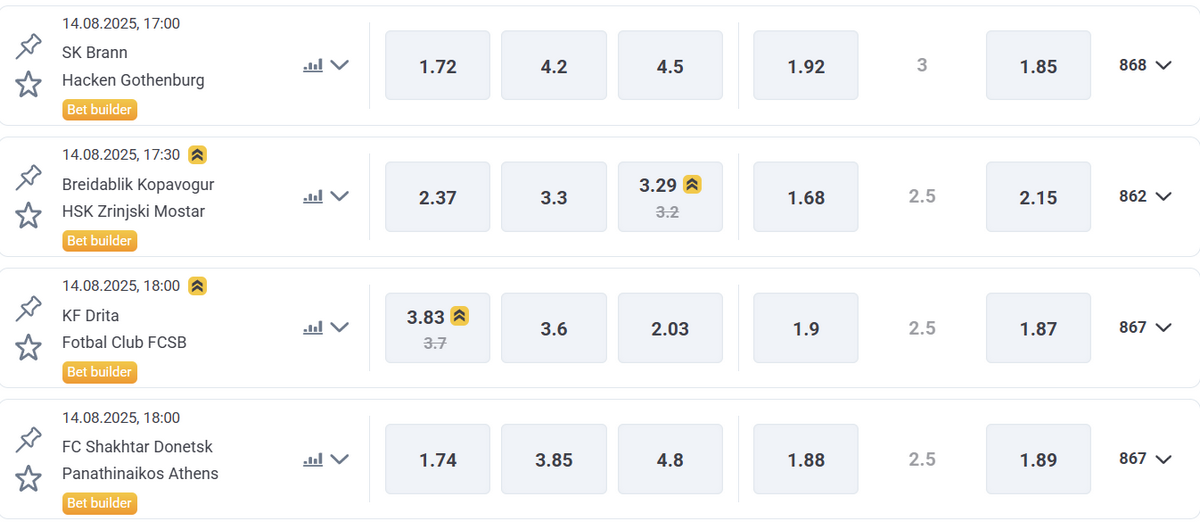Star the Breidablik Kopavogur match
The height and width of the screenshot is (530, 1200).
click(x=29, y=216)
